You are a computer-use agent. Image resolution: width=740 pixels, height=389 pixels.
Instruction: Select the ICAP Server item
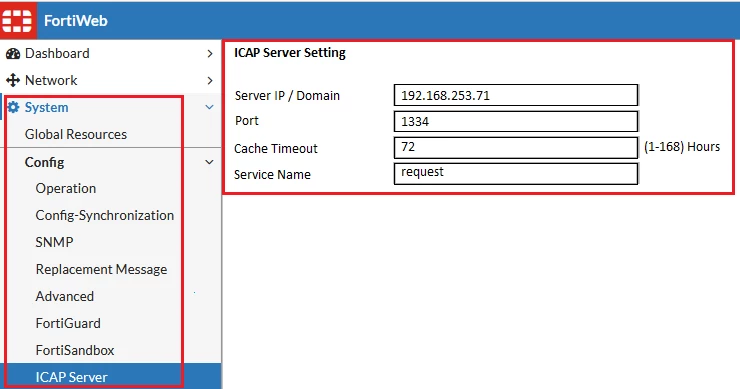coord(110,376)
